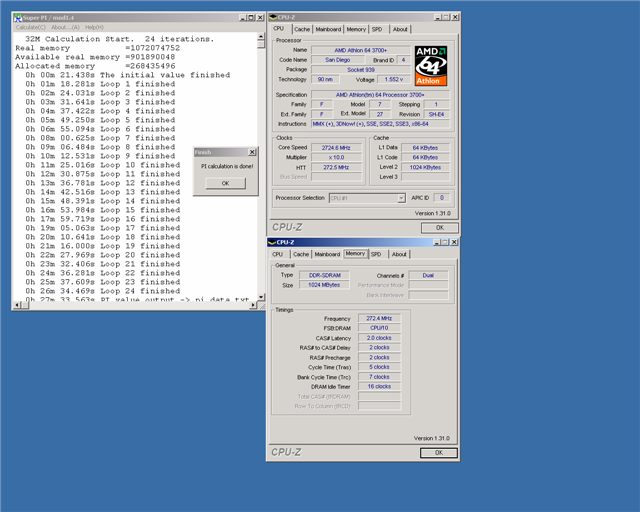The image size is (640, 512).
Task: Open the Calculate menu in Super PI
Action: coord(30,27)
